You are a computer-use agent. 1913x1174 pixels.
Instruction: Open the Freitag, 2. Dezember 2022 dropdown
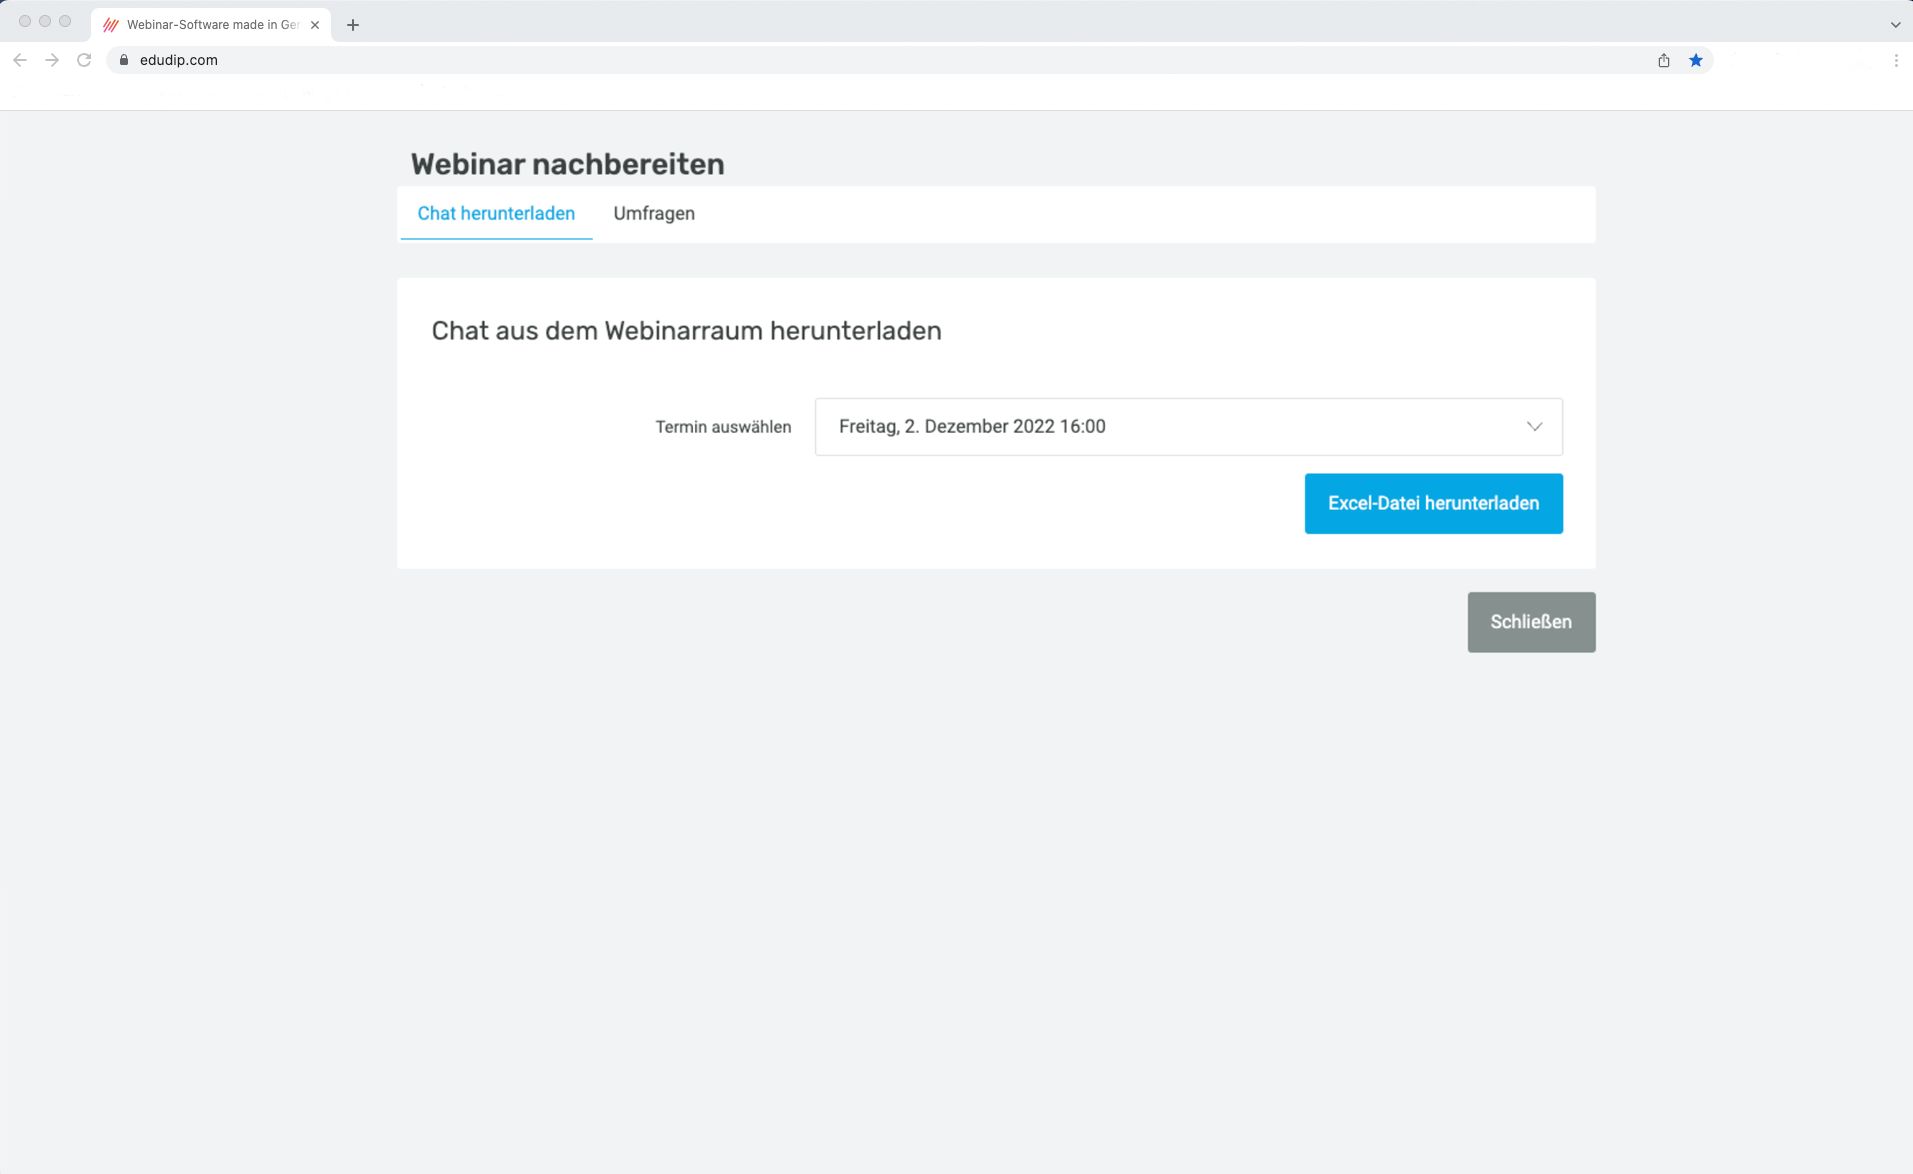coord(1170,427)
